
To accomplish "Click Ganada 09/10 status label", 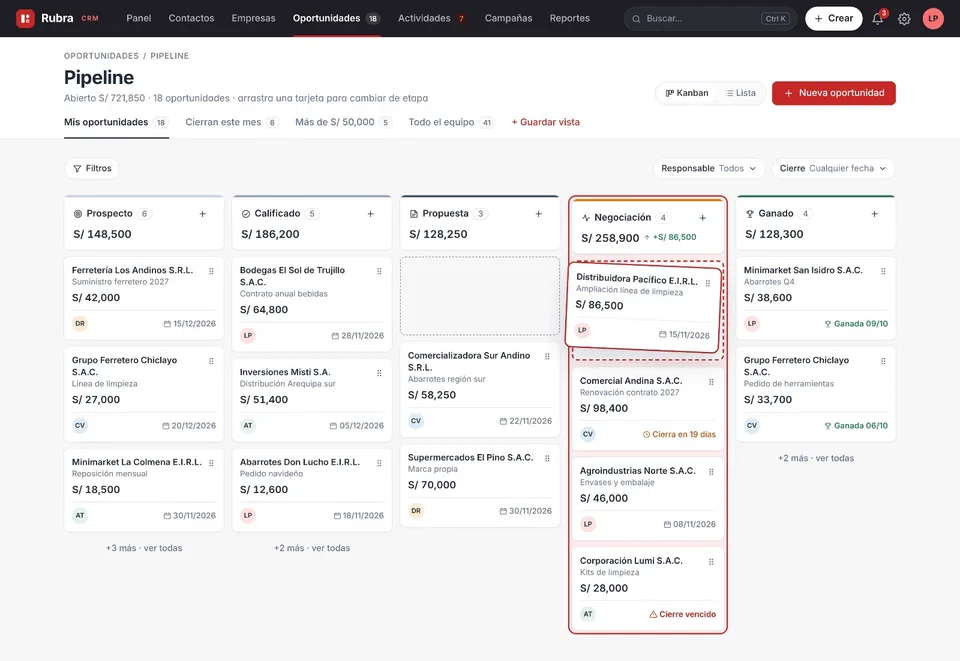I will [x=856, y=324].
